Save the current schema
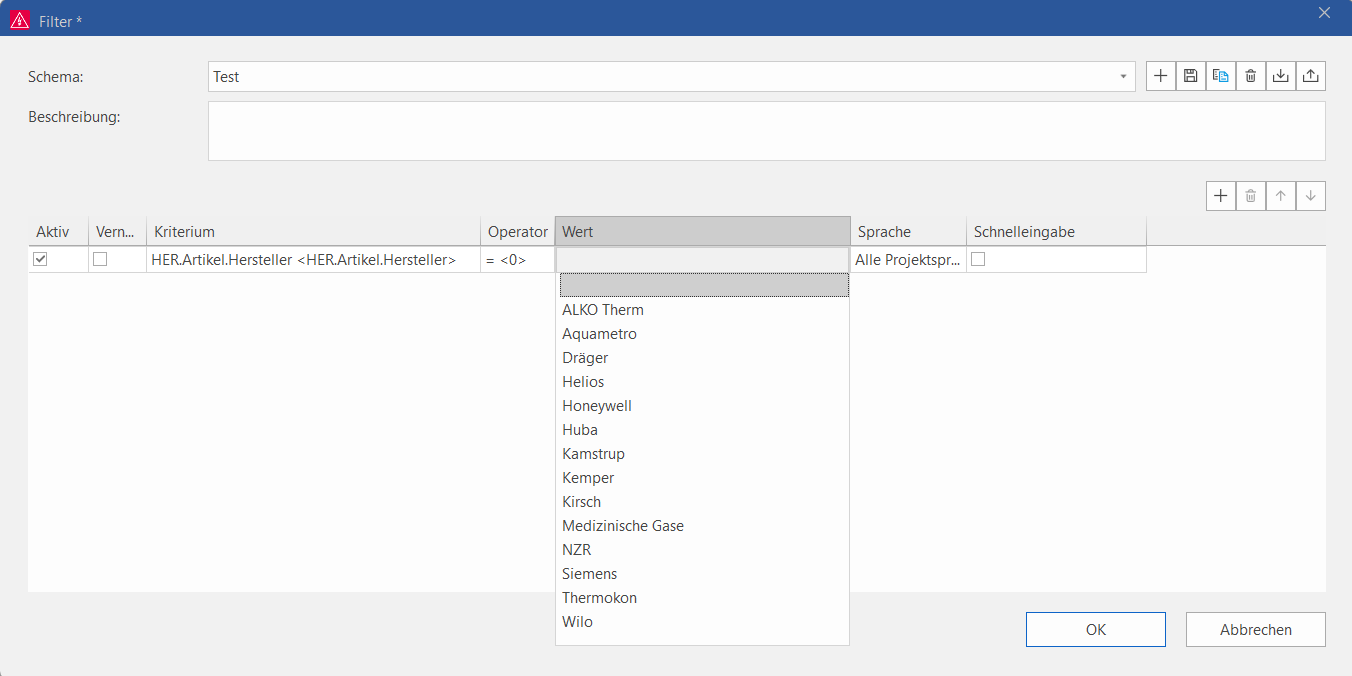 click(x=1190, y=76)
